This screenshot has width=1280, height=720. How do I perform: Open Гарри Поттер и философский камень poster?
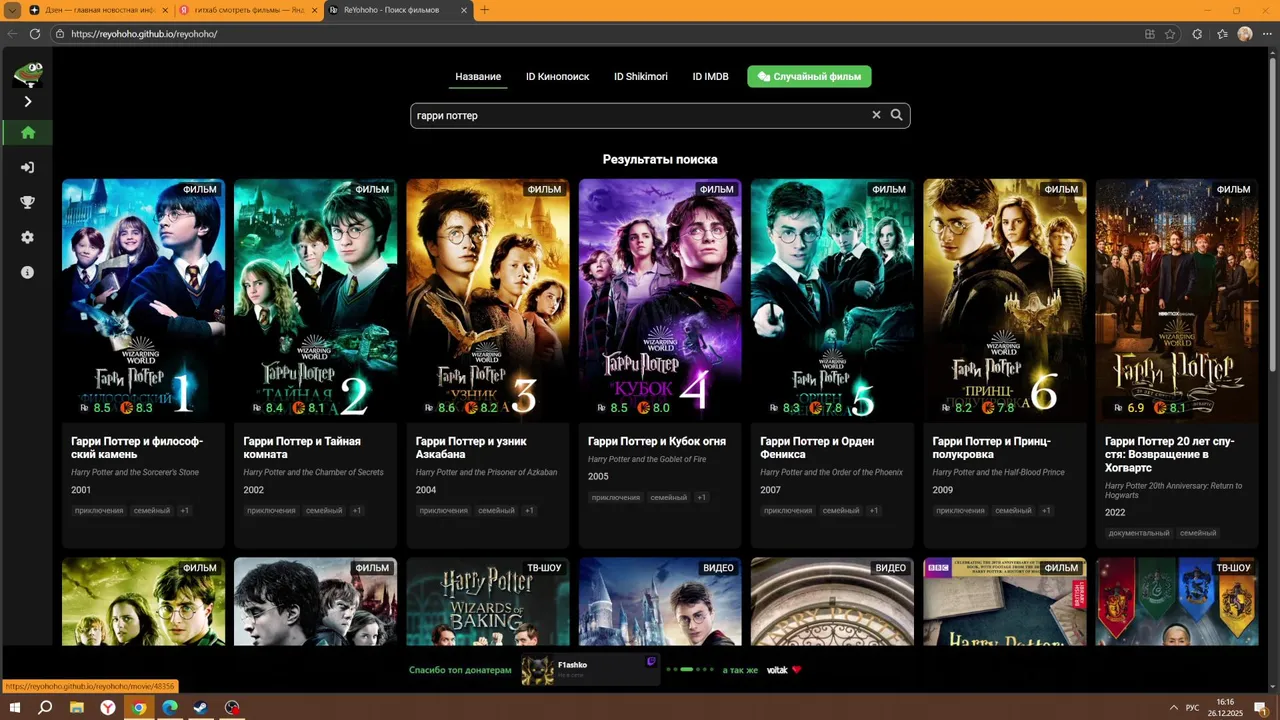click(143, 300)
